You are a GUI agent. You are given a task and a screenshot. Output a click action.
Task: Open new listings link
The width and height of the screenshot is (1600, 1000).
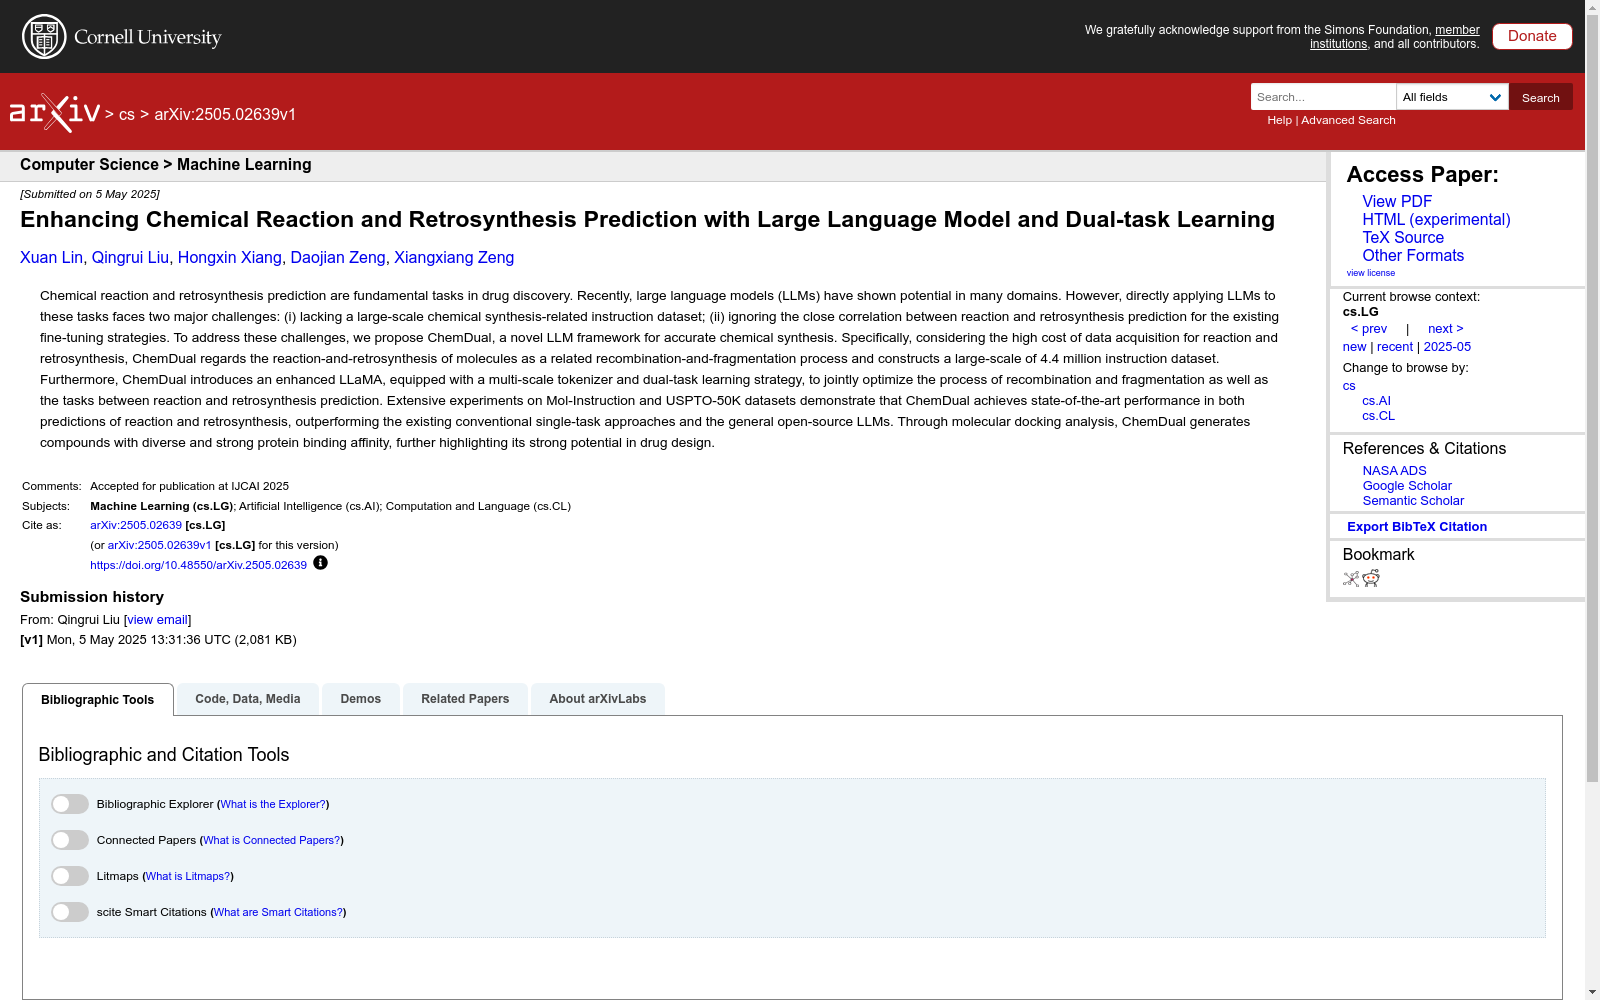(1354, 347)
